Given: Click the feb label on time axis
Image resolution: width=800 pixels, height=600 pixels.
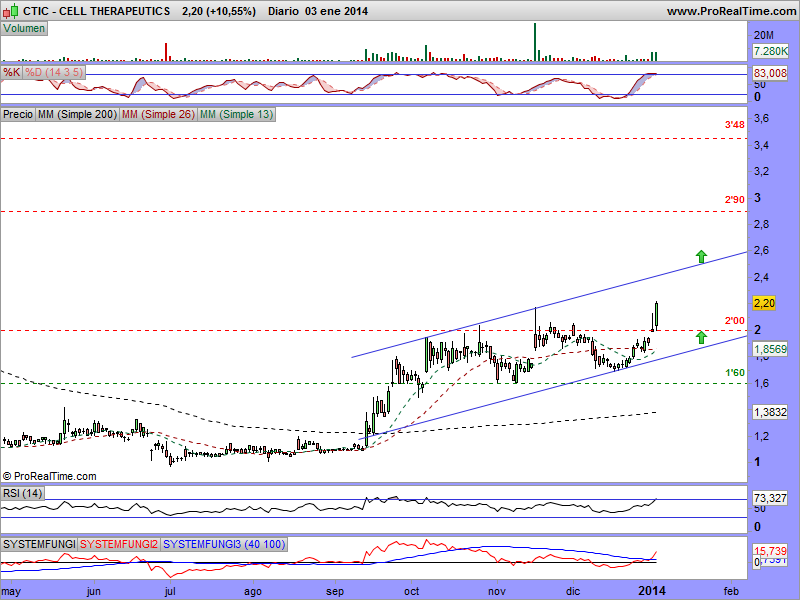Looking at the screenshot, I should tap(731, 591).
